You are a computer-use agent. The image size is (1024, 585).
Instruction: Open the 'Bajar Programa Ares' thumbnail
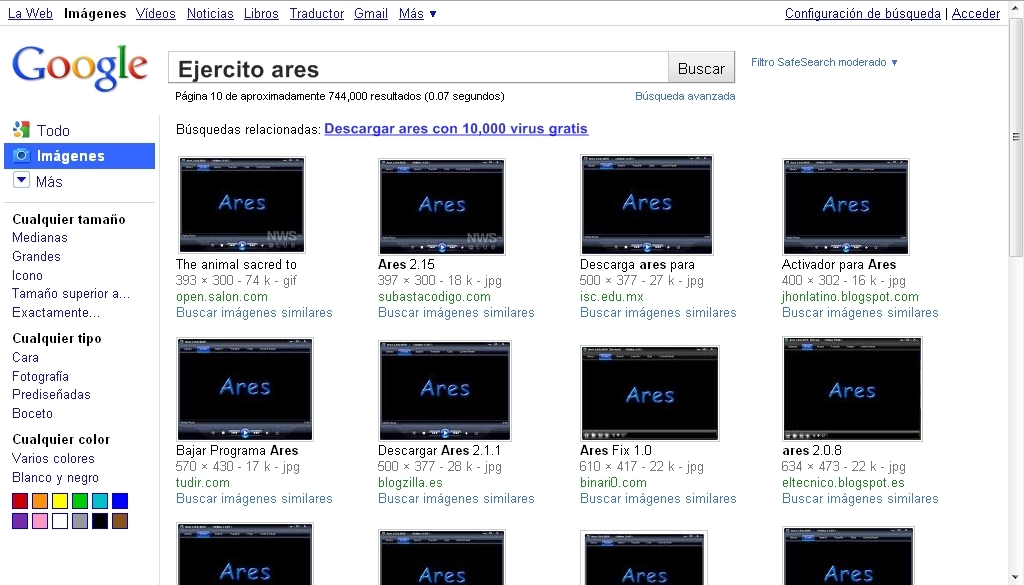(244, 389)
